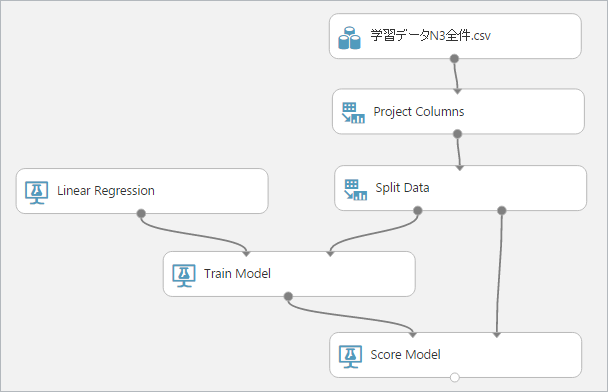Viewport: 608px width, 392px height.
Task: Click the empty output port of Score Model
Action: coord(455,377)
